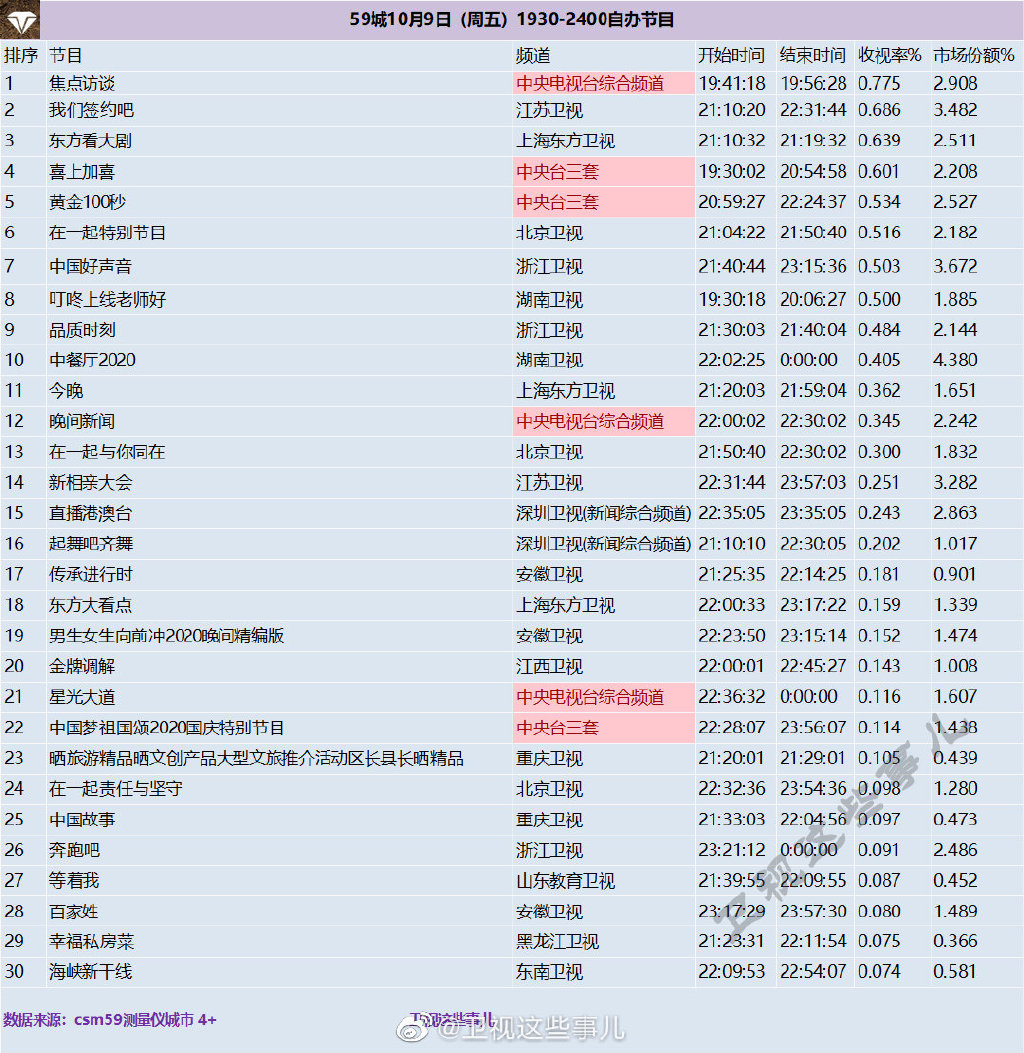Image resolution: width=1024 pixels, height=1053 pixels.
Task: Click program name 中国故事
Action: pos(82,820)
